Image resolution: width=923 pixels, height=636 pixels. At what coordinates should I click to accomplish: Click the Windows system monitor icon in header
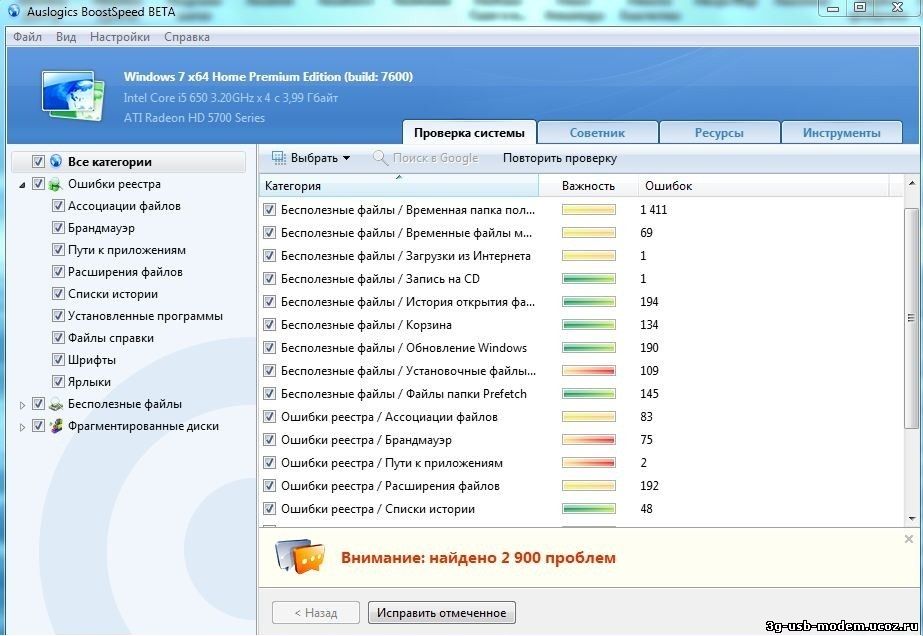[x=73, y=95]
